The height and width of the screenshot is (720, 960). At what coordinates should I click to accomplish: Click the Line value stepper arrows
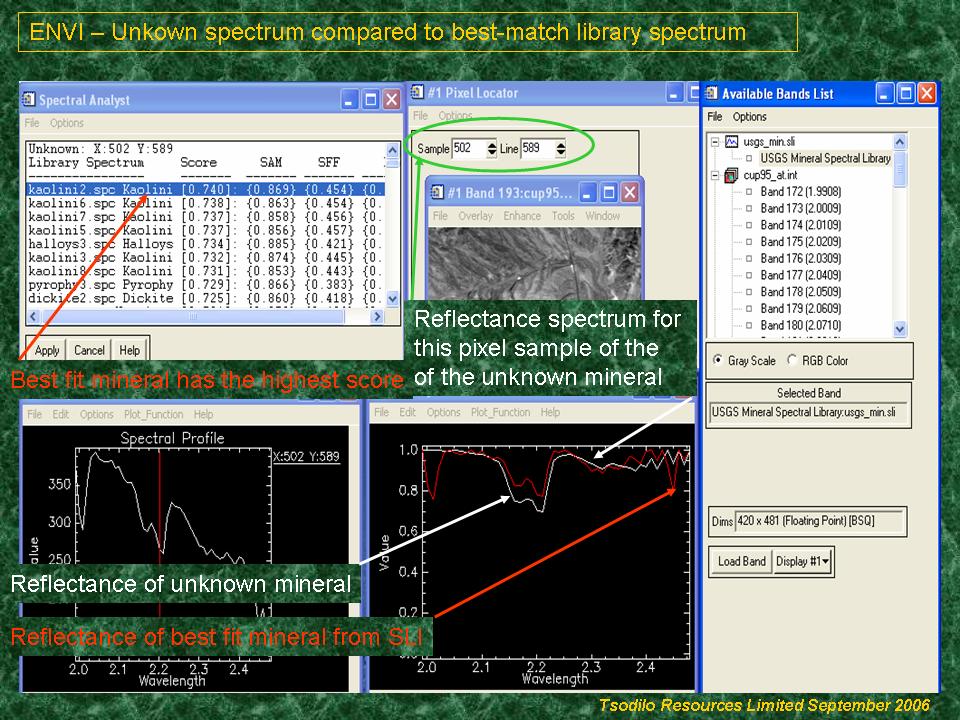pyautogui.click(x=560, y=148)
